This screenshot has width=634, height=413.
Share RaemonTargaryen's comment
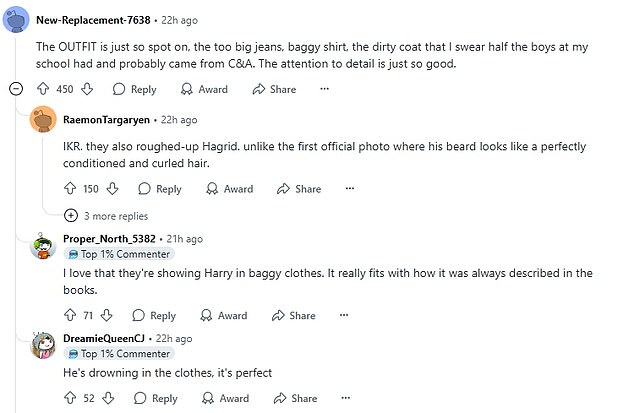299,189
